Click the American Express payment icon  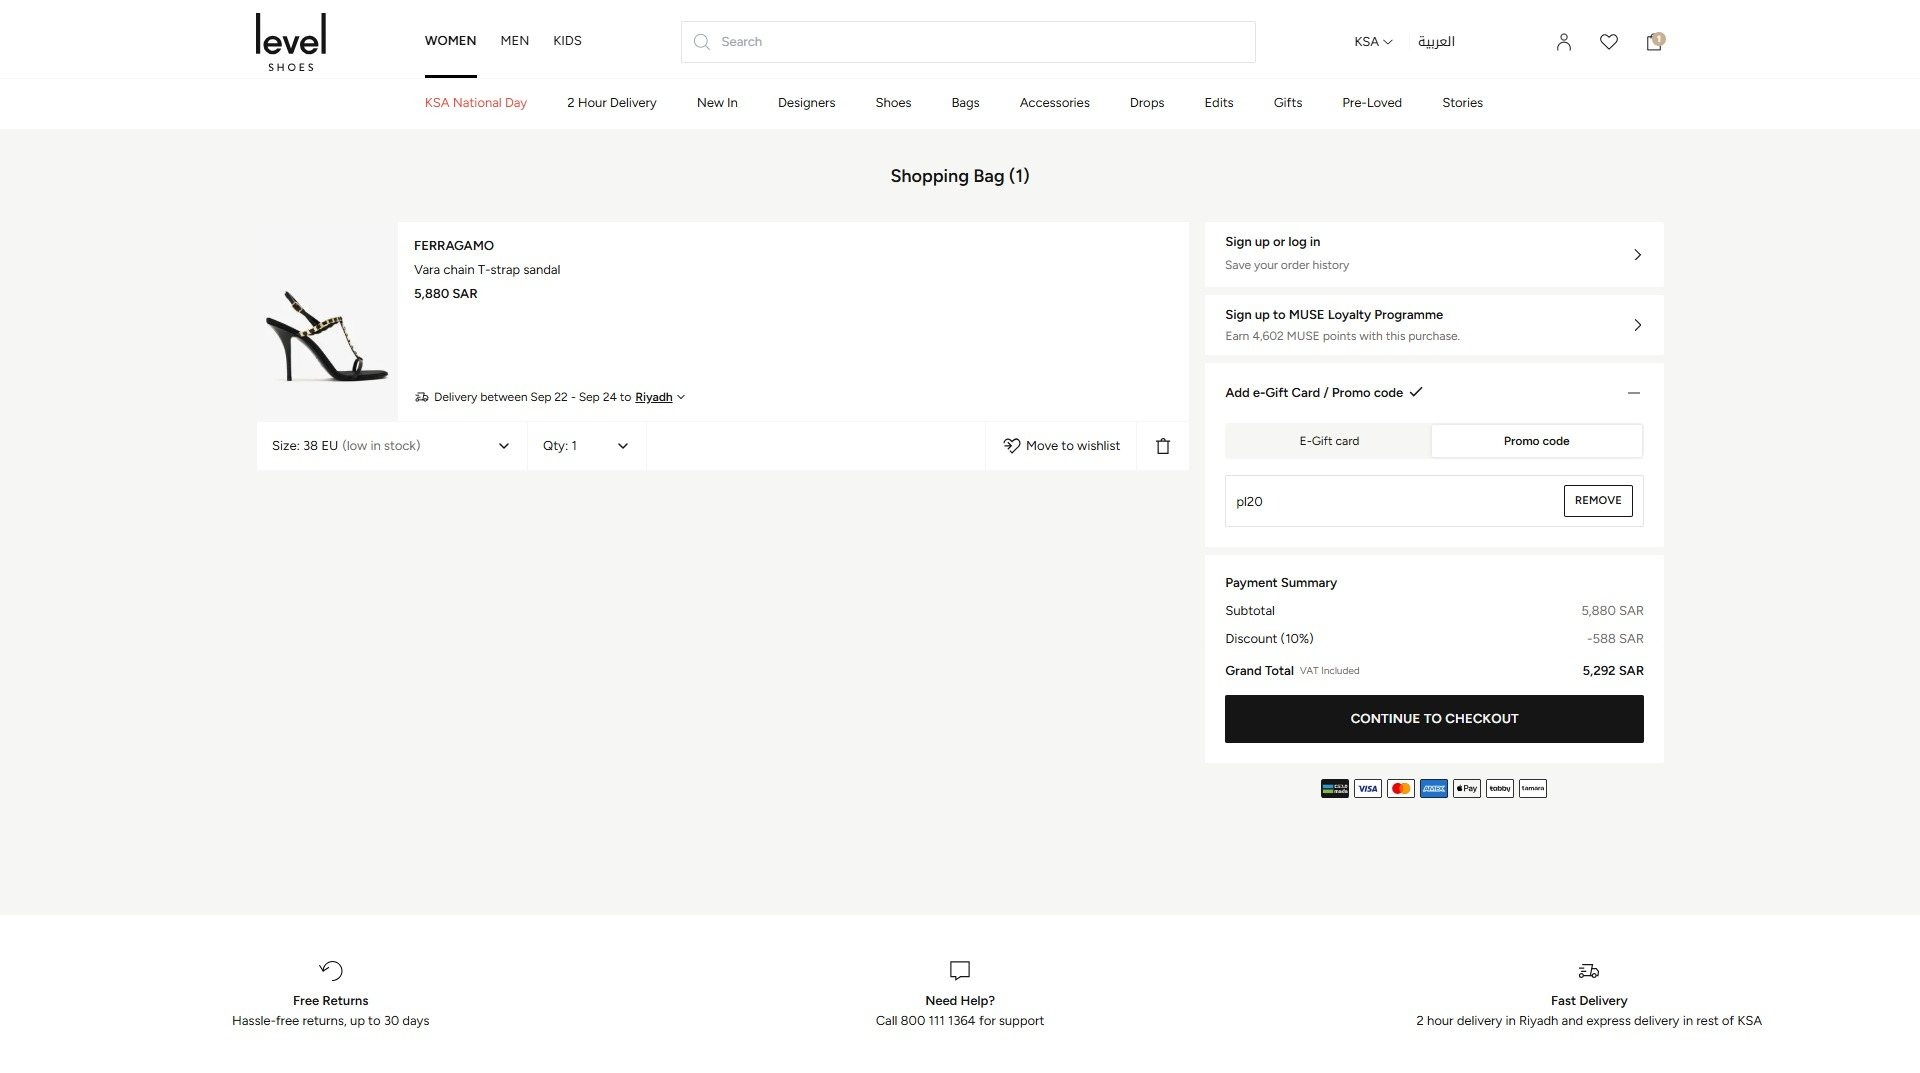1434,789
